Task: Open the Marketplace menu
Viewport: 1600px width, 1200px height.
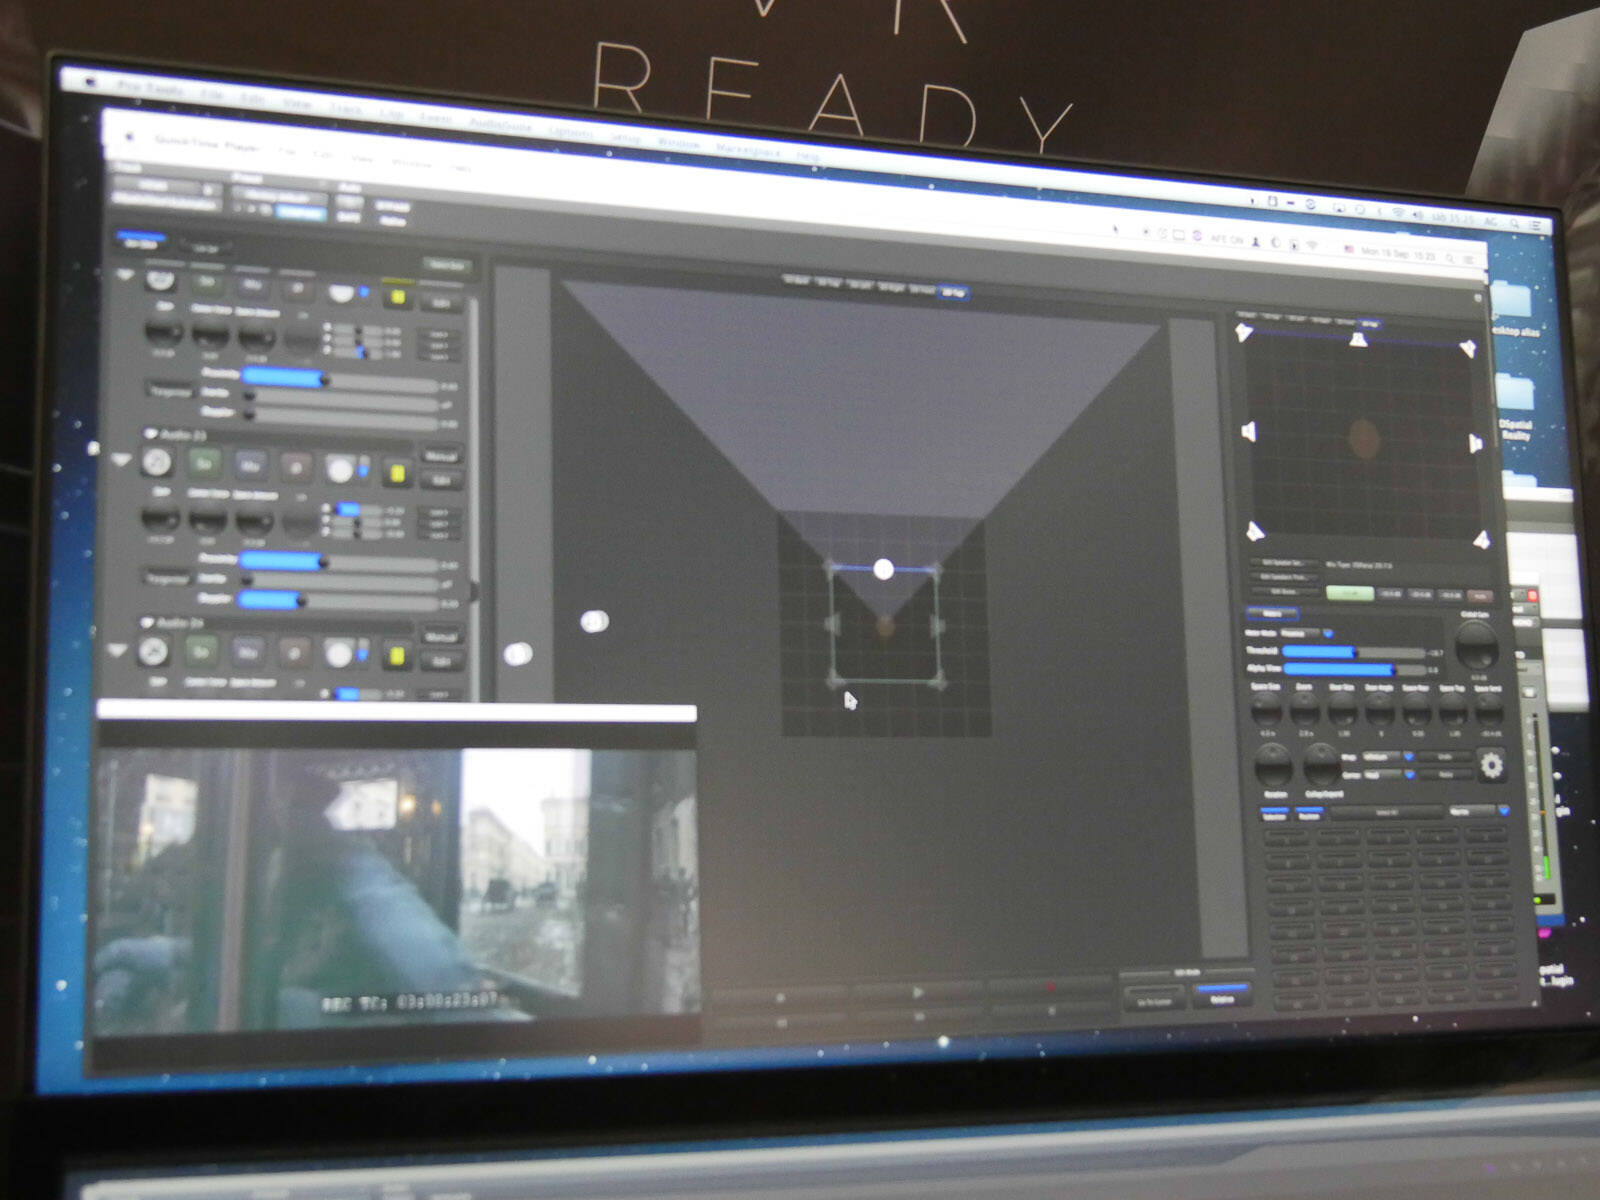Action: pos(747,150)
